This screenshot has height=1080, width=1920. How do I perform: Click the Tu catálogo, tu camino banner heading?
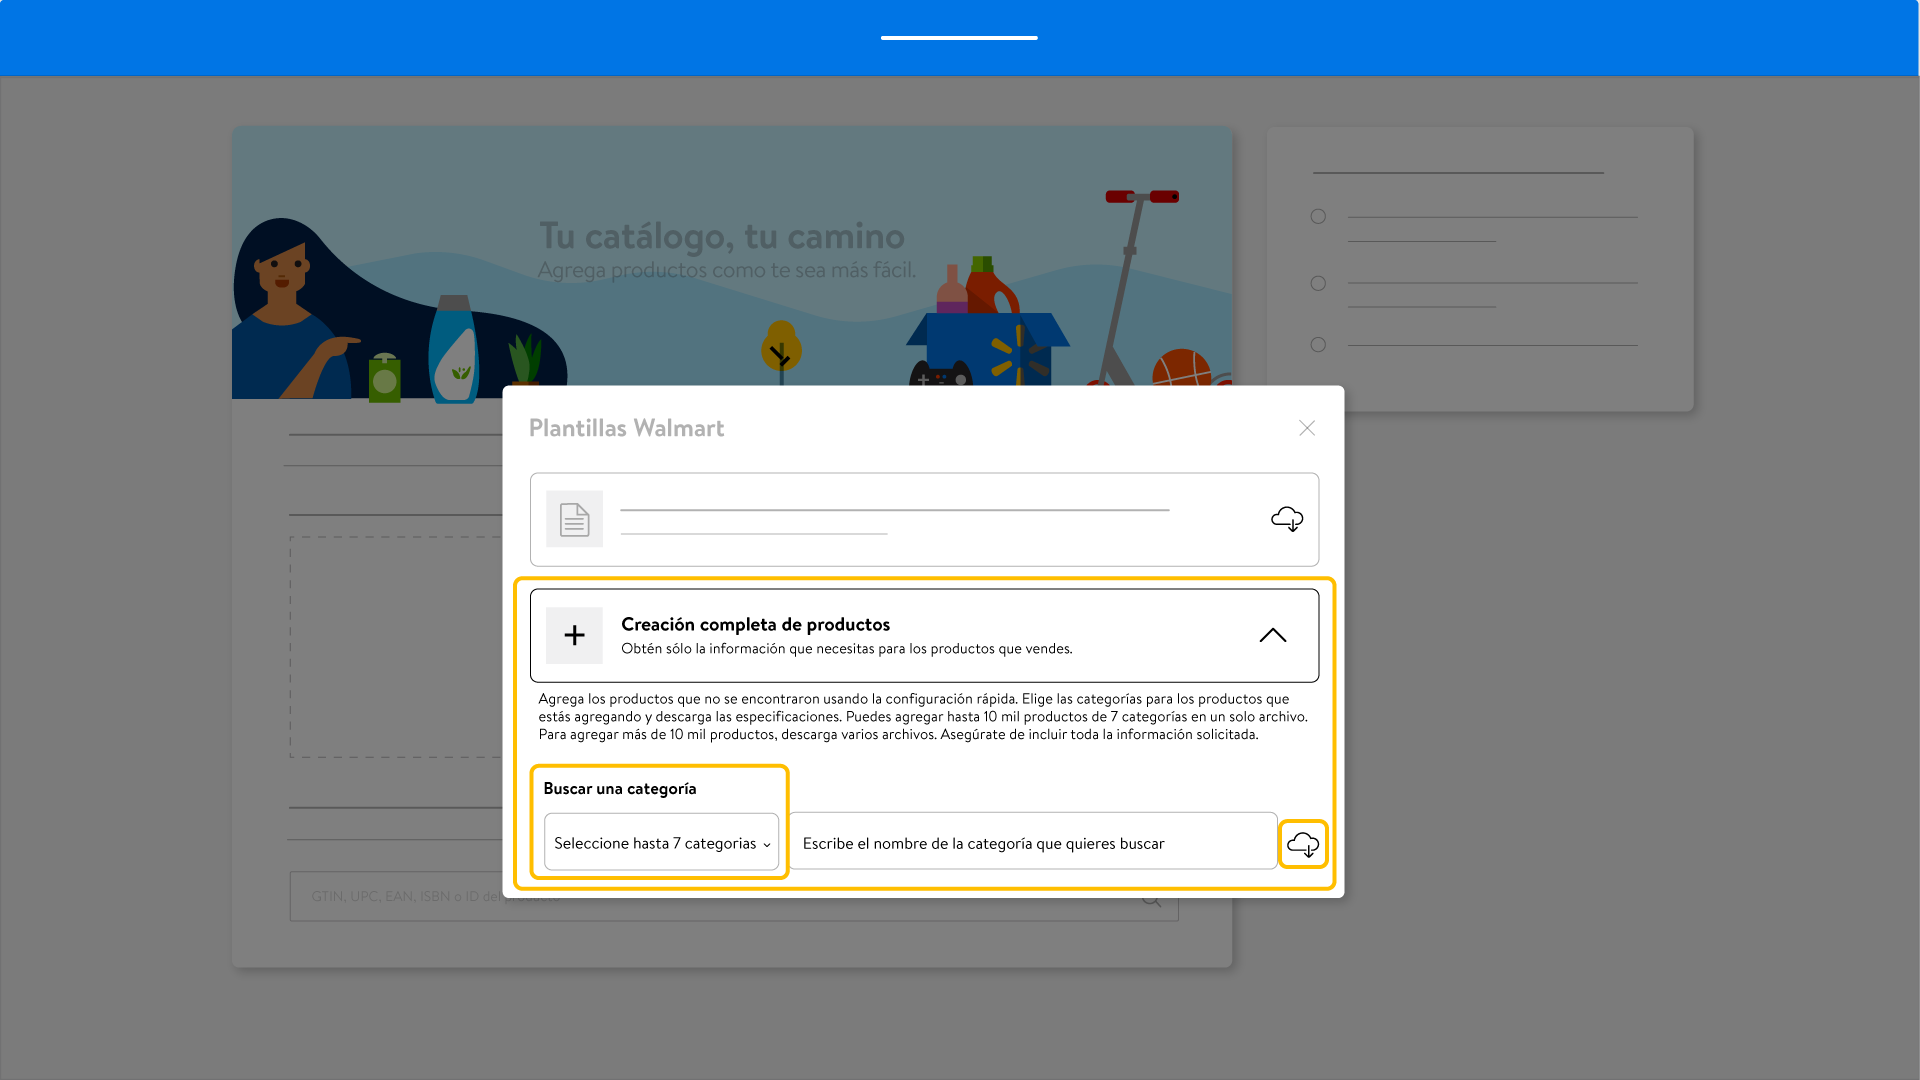tap(721, 236)
